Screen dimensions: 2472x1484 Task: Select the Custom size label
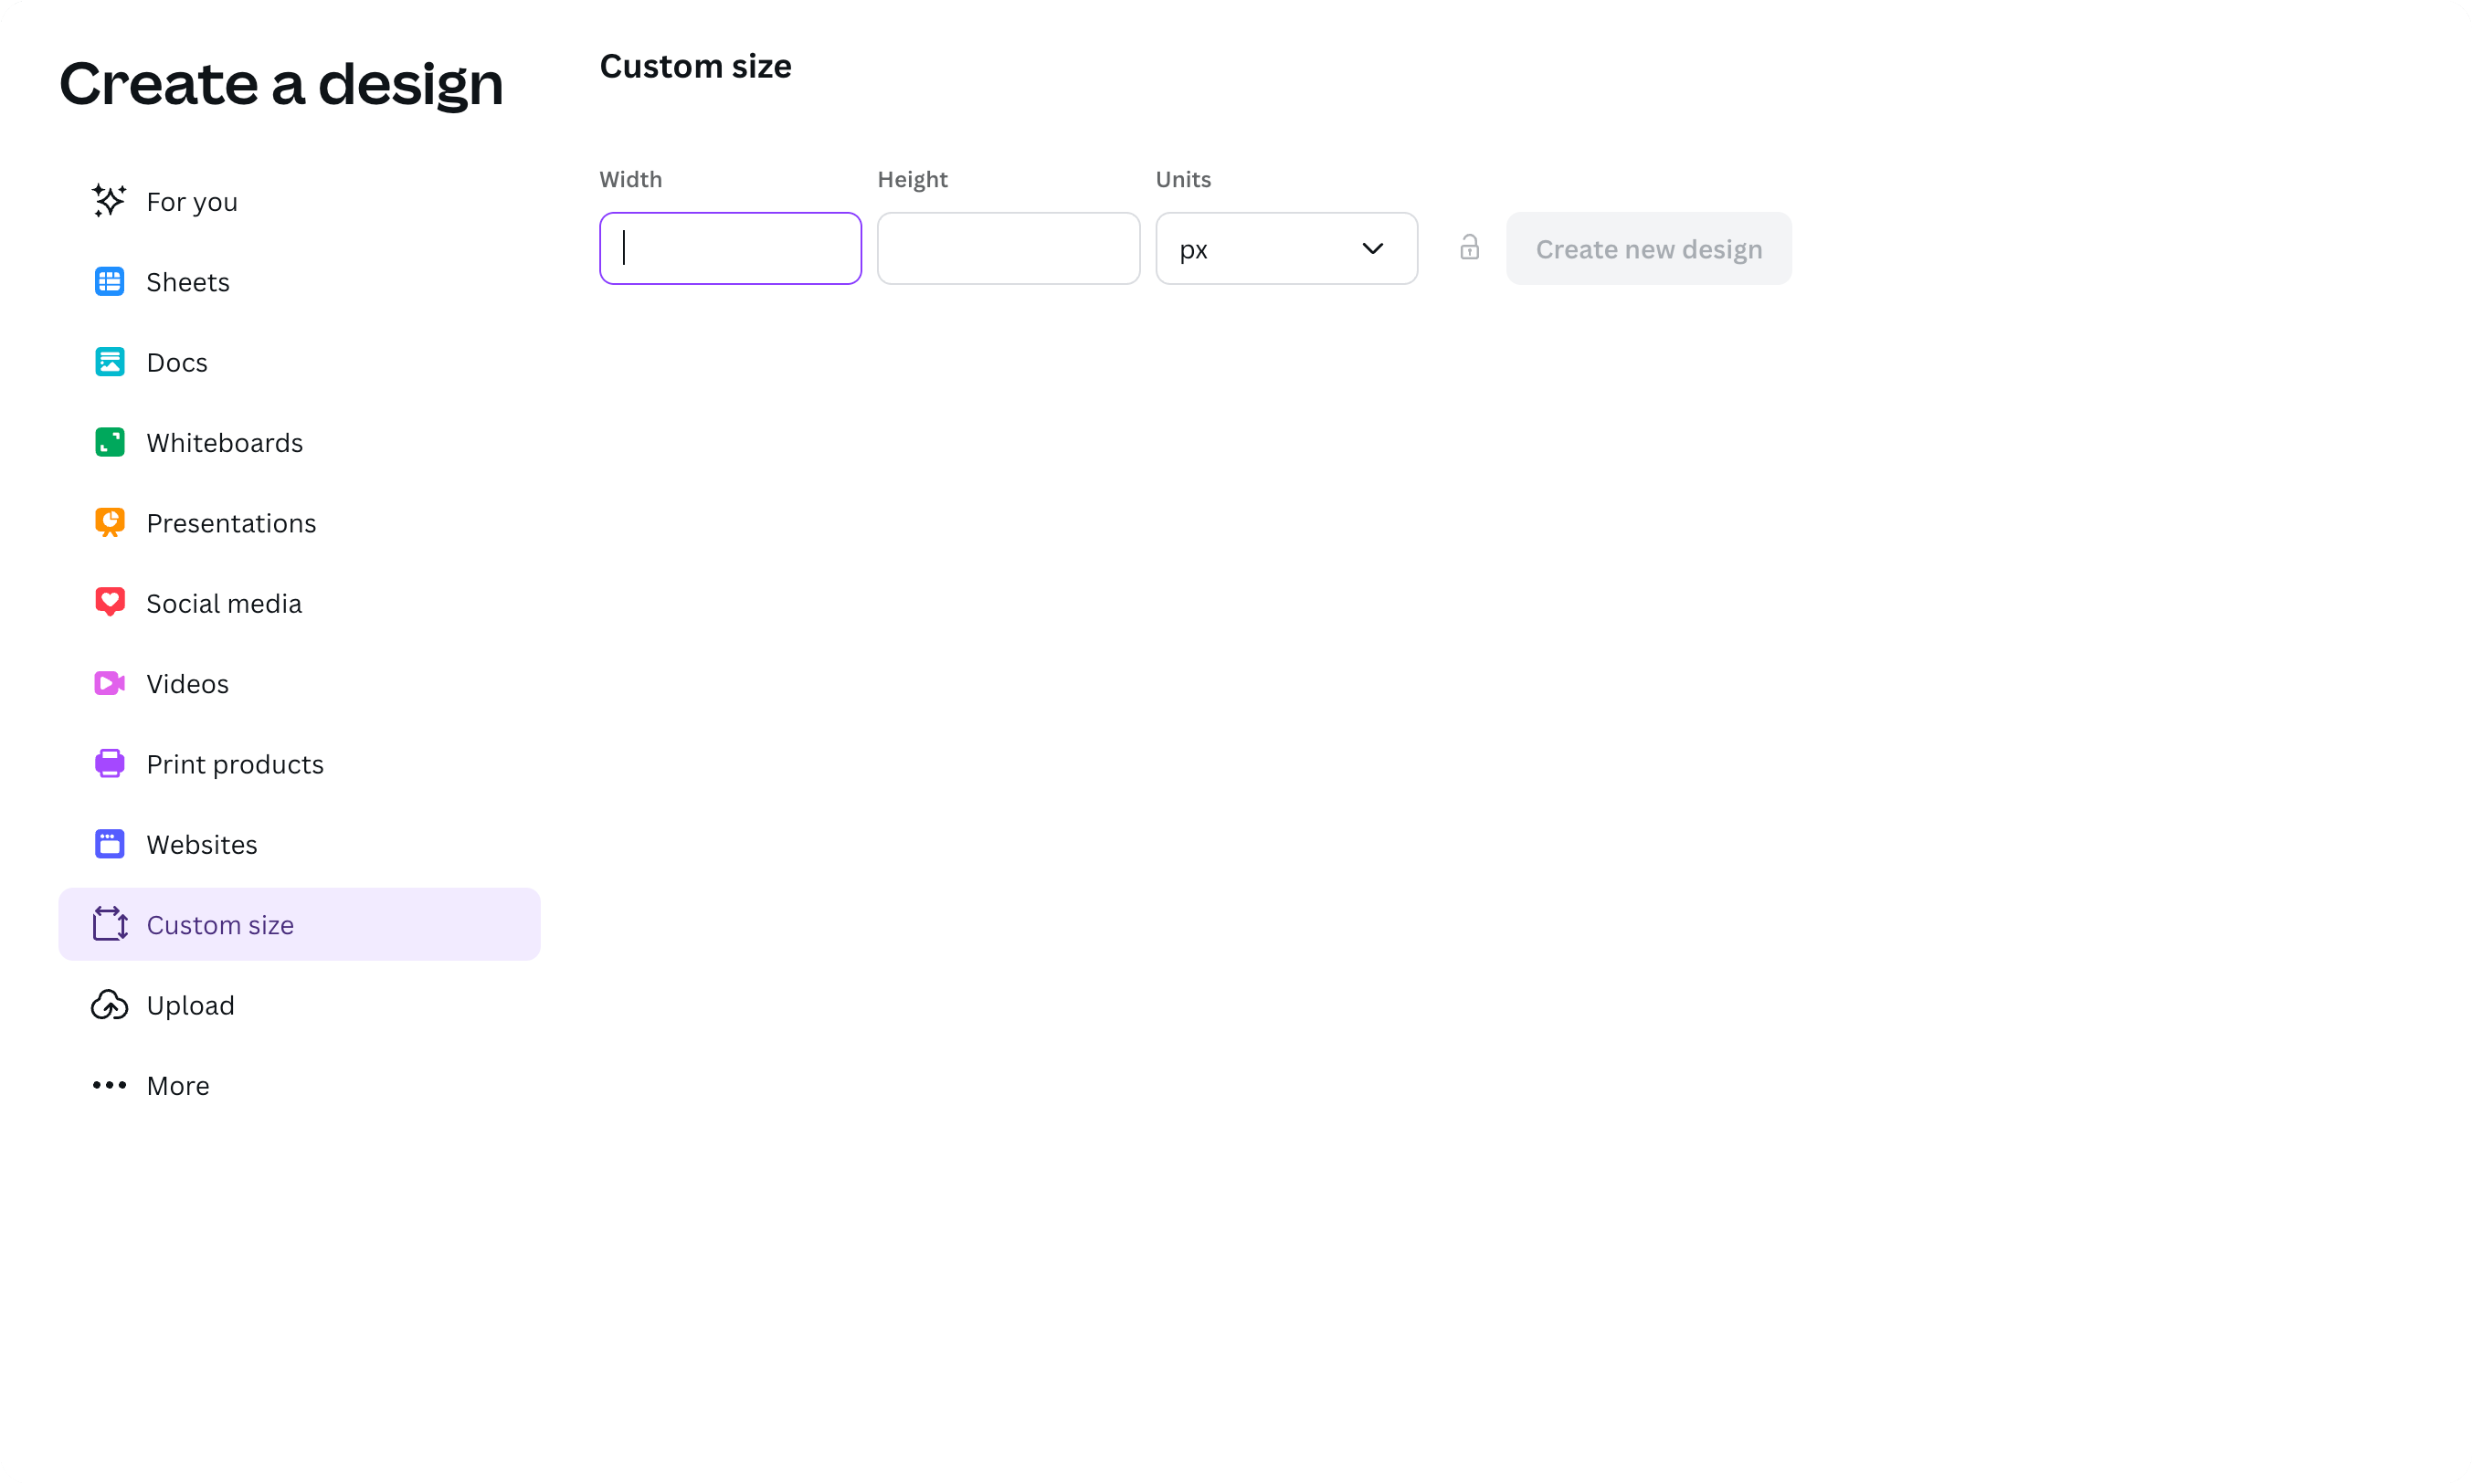pos(220,925)
